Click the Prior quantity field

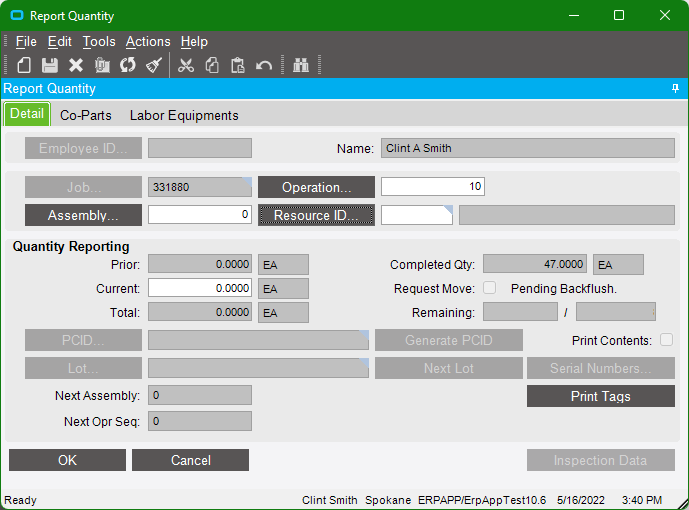[x=199, y=264]
